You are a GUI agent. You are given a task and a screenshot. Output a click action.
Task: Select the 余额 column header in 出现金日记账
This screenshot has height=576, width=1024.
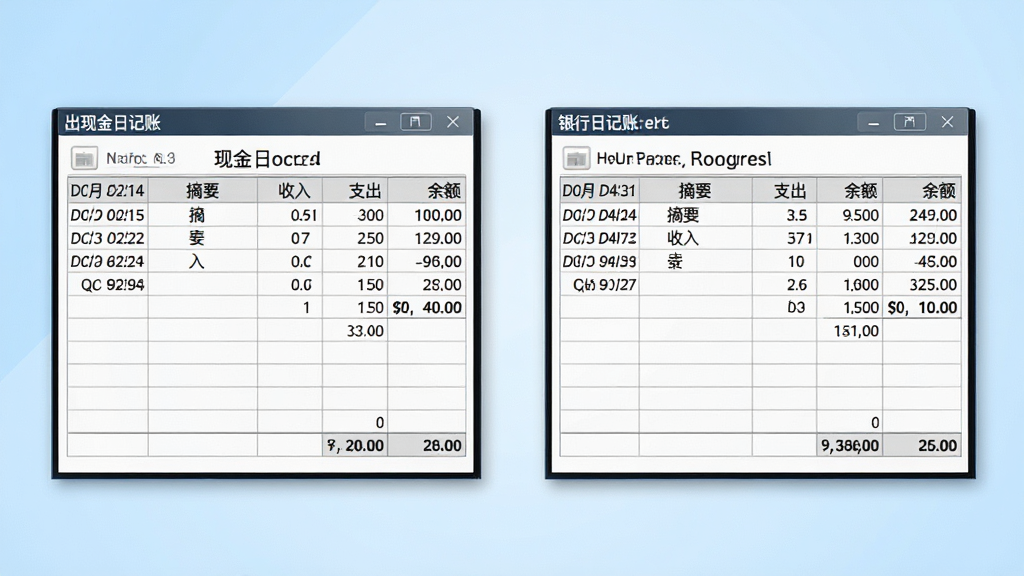coord(427,191)
